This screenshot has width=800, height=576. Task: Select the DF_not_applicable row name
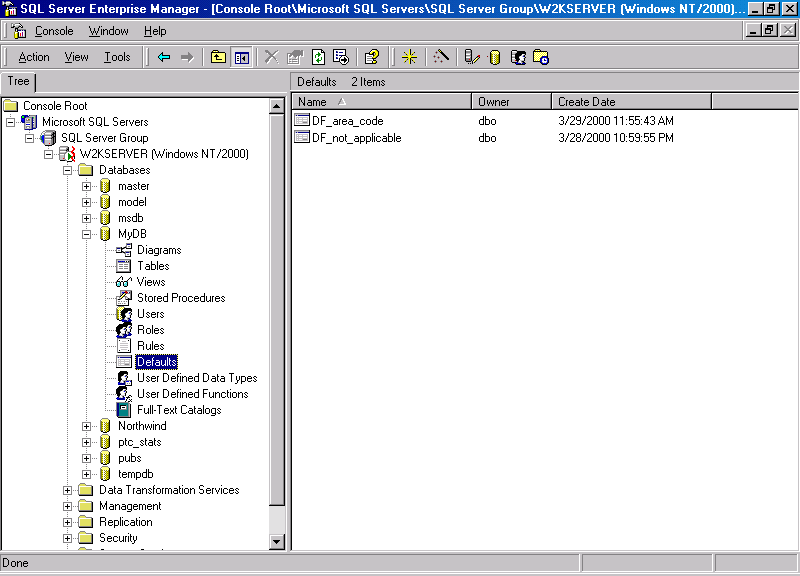357,138
